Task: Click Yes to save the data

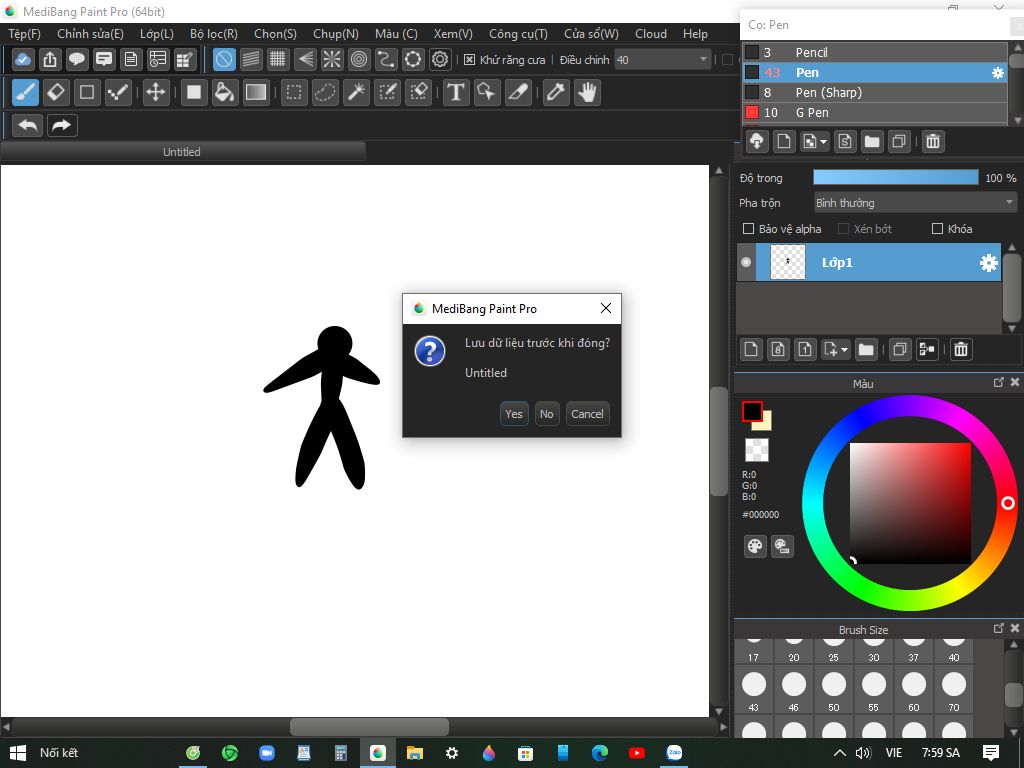Action: (x=514, y=414)
